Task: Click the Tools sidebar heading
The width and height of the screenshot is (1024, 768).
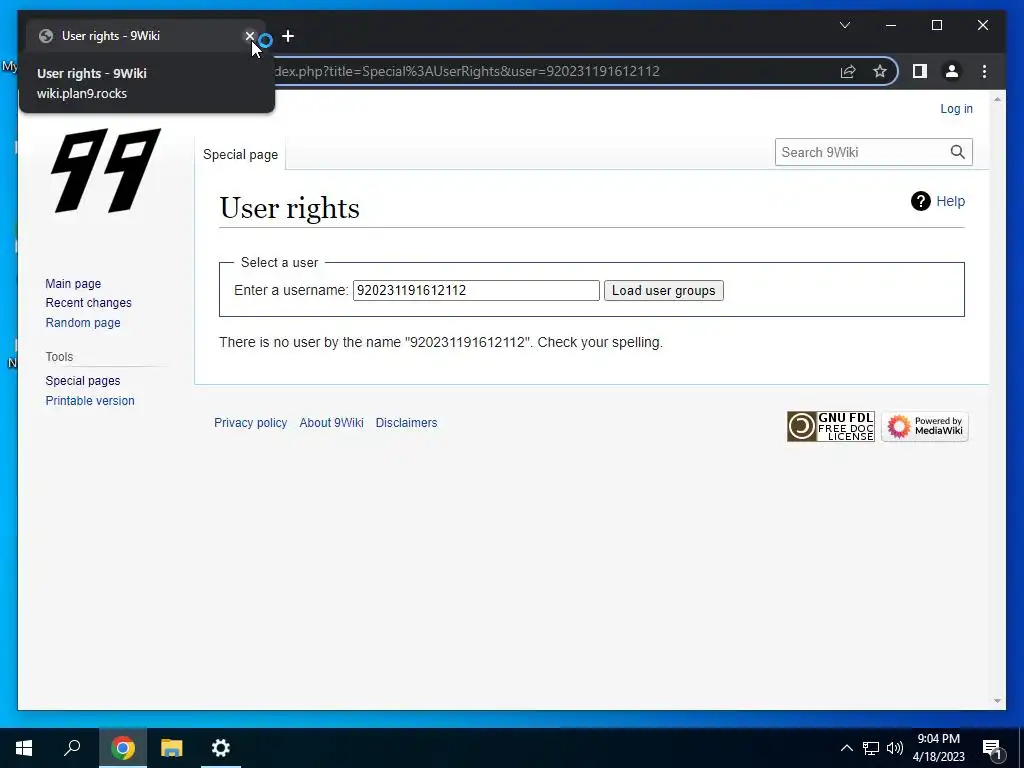Action: [x=59, y=357]
